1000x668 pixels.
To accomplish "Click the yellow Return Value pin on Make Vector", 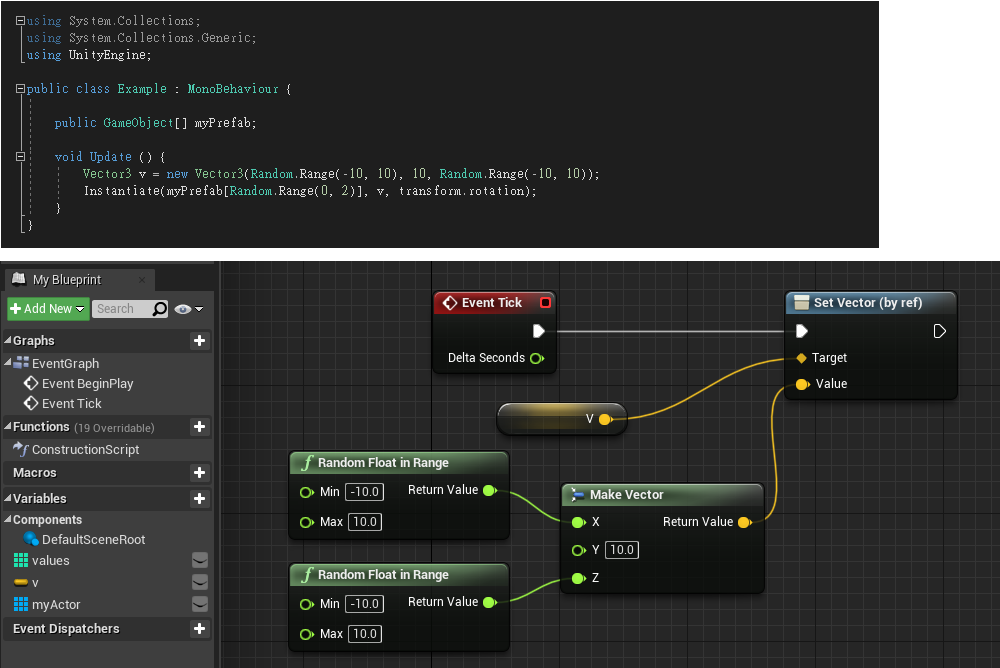I will (744, 522).
